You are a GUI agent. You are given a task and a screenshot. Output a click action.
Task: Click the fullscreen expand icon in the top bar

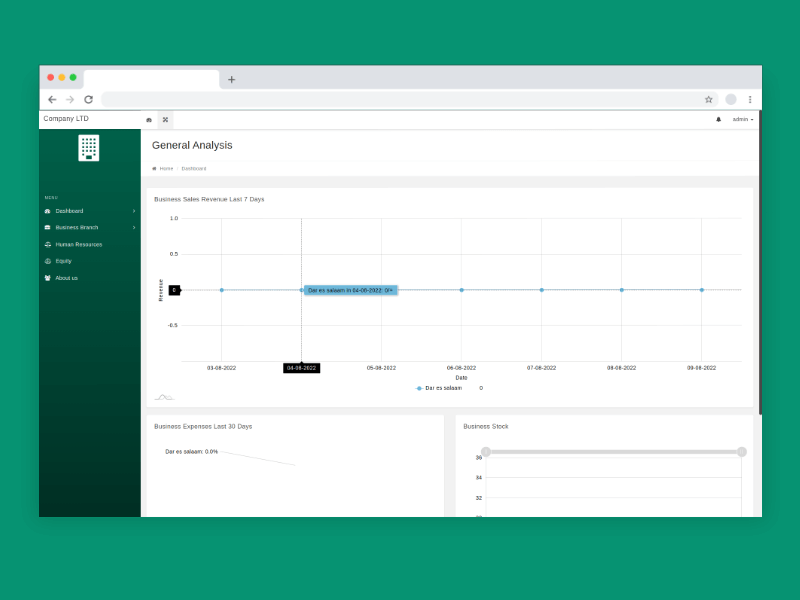[x=165, y=120]
